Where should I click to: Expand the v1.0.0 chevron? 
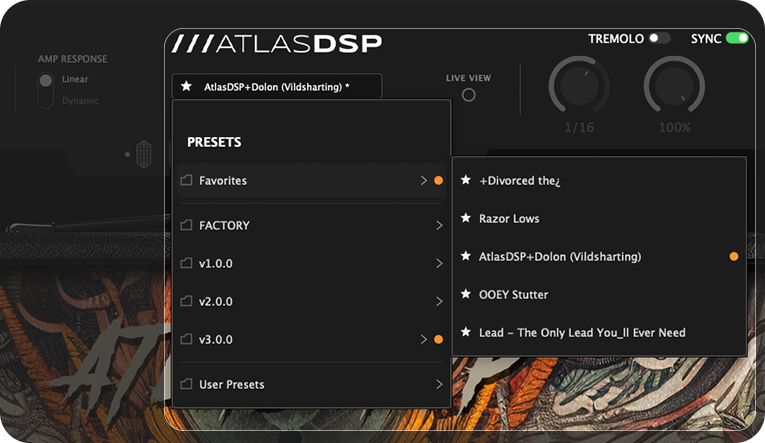pyautogui.click(x=439, y=263)
